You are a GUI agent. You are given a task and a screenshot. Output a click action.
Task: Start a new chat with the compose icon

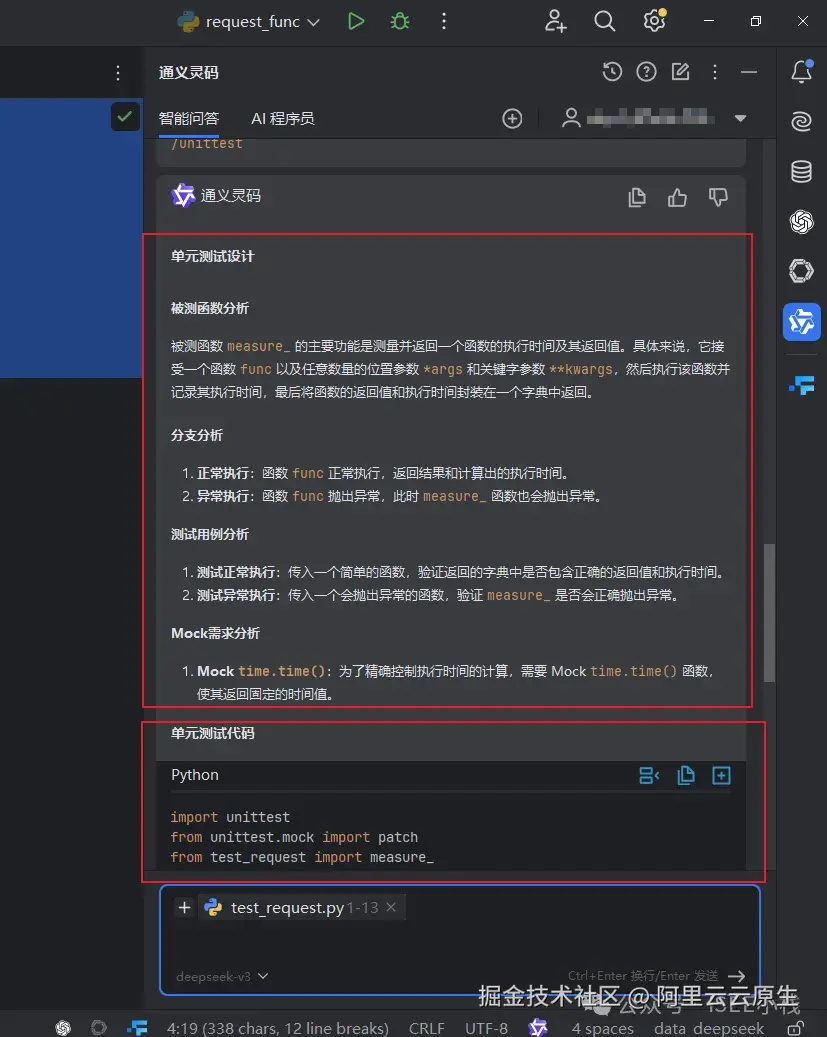[x=680, y=71]
